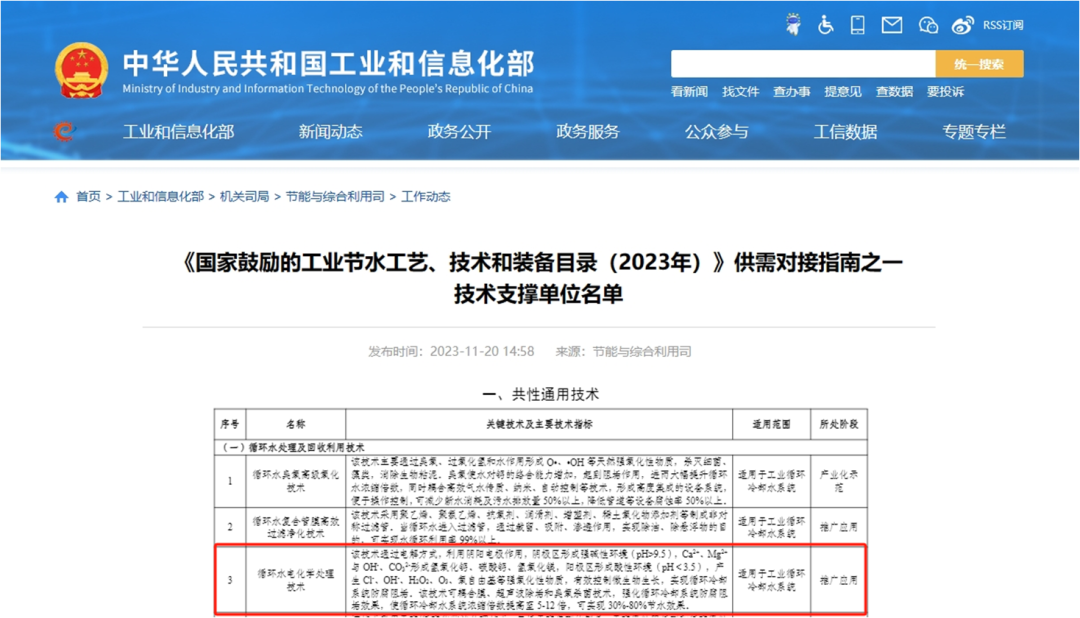This screenshot has width=1080, height=618.
Task: Click 工业和信息化部 in the breadcrumb trail
Action: pyautogui.click(x=160, y=197)
